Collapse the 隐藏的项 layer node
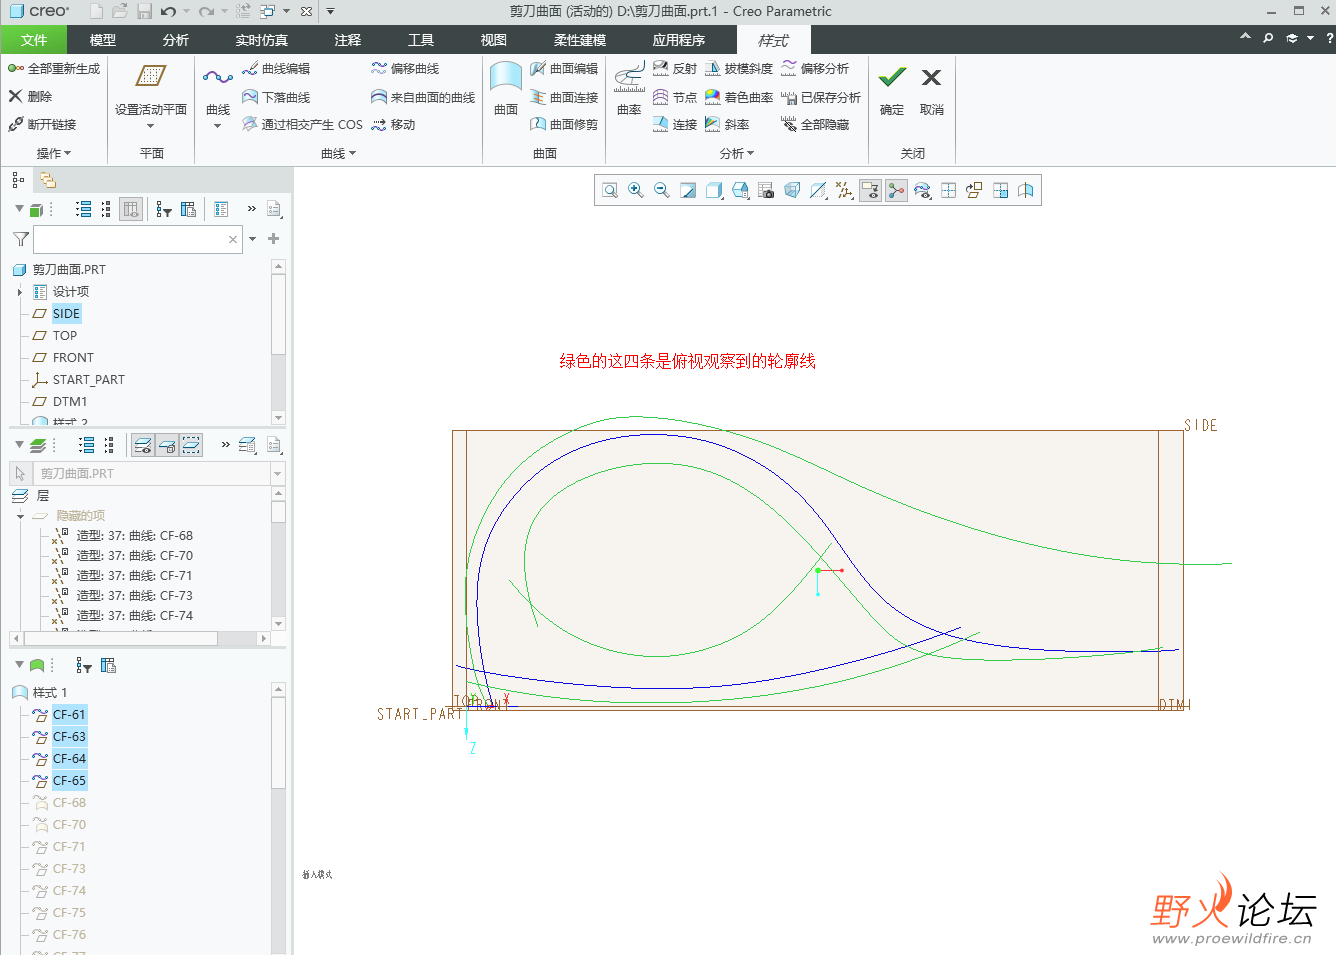 20,516
